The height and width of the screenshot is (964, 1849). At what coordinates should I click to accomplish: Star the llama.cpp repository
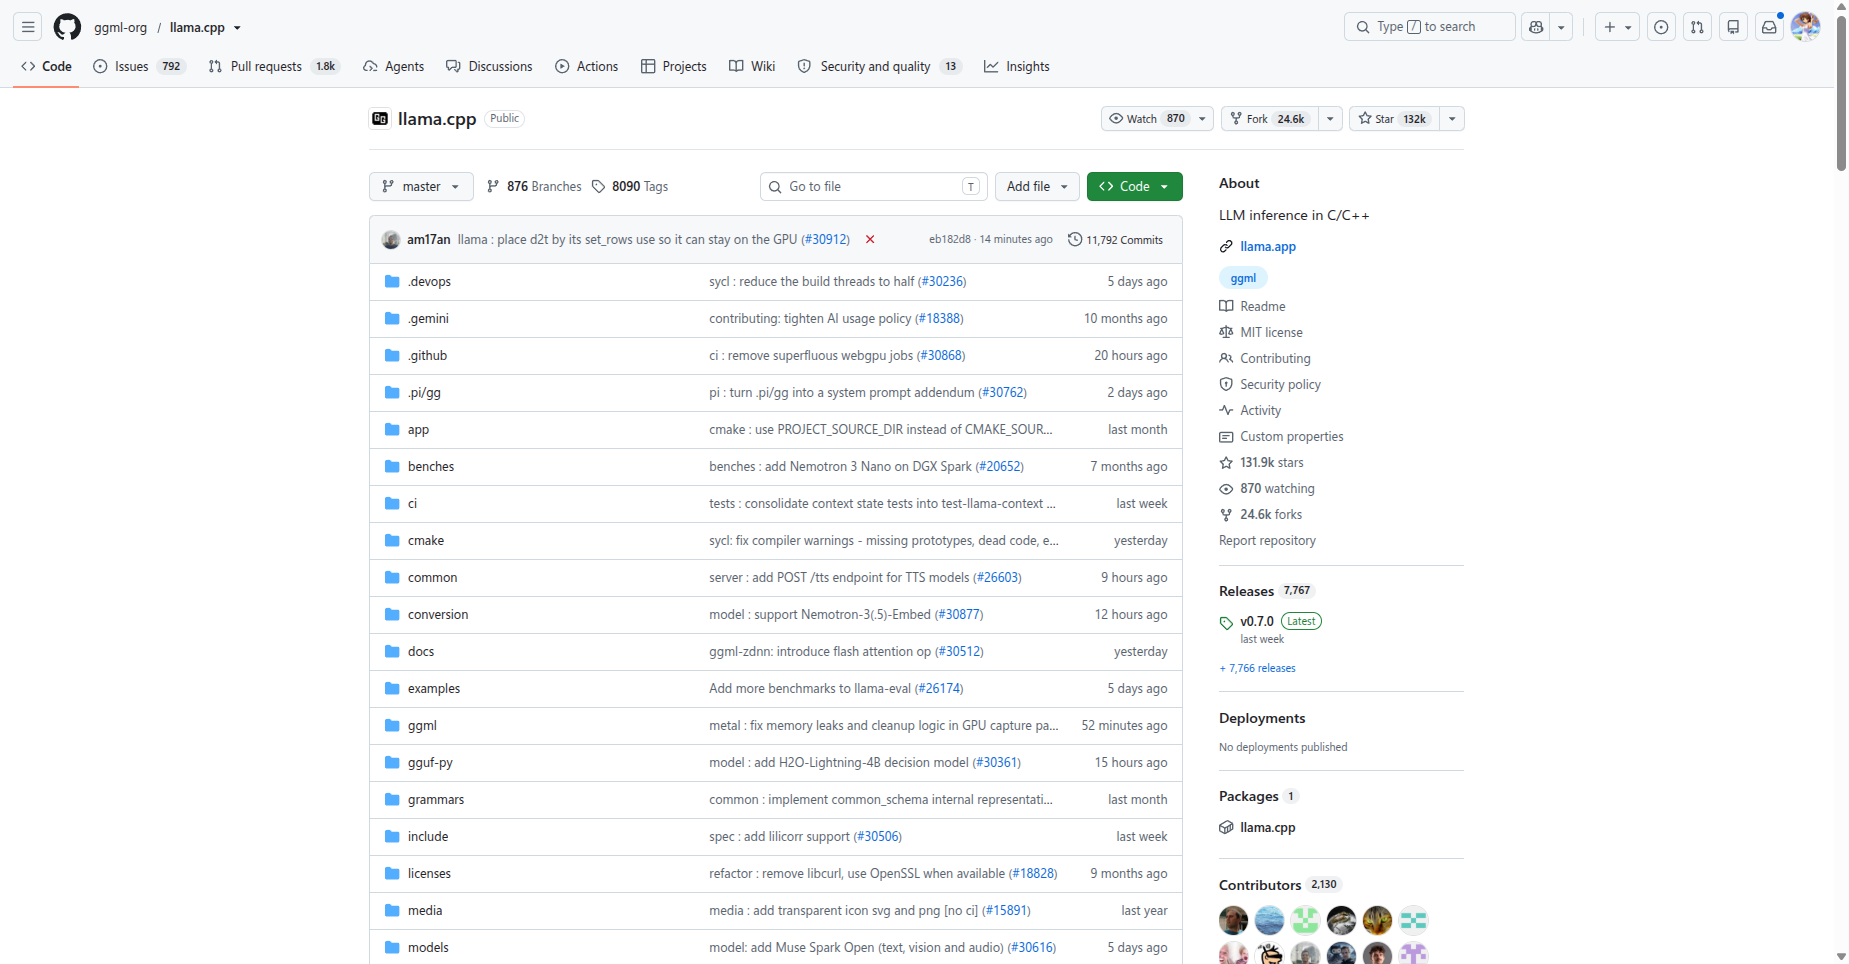(1394, 119)
